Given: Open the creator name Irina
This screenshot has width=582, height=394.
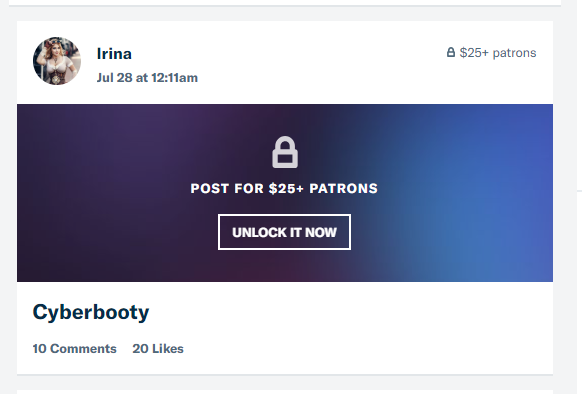Looking at the screenshot, I should (x=114, y=54).
